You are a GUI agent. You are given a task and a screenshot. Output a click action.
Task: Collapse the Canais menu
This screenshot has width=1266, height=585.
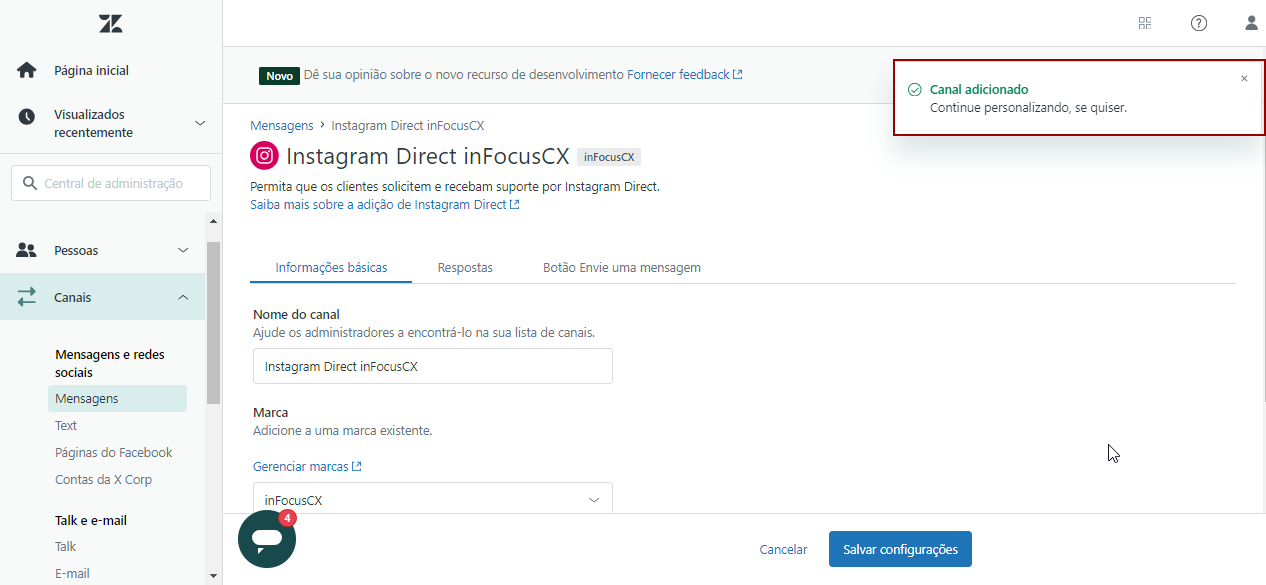(183, 297)
